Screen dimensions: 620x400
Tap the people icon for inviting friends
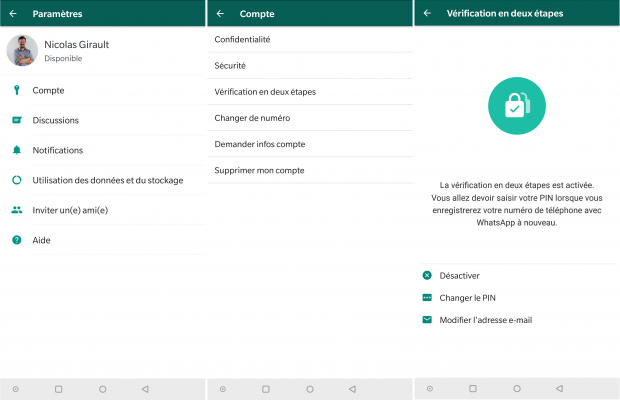(16, 210)
